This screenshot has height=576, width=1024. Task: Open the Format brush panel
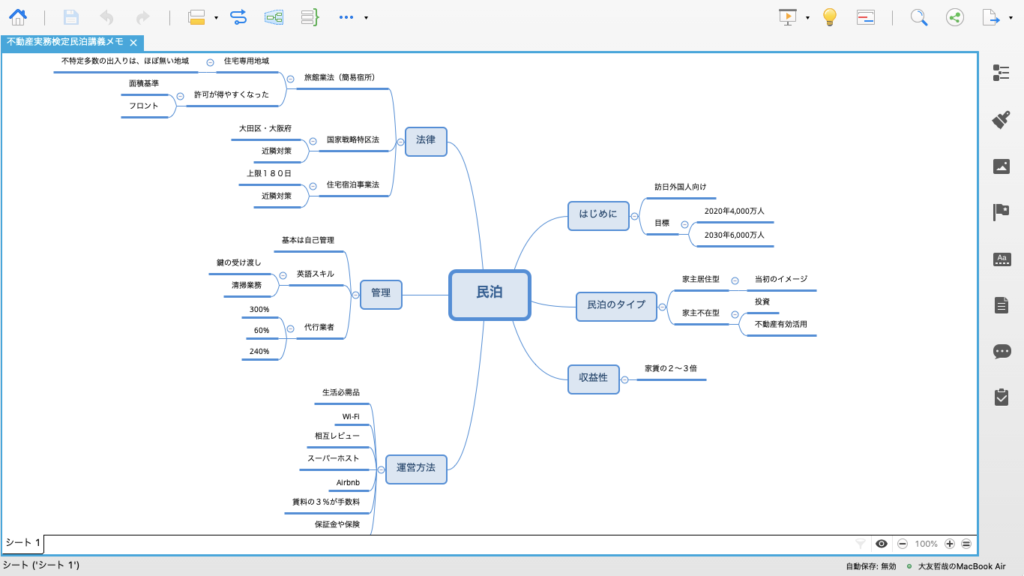(x=1001, y=120)
